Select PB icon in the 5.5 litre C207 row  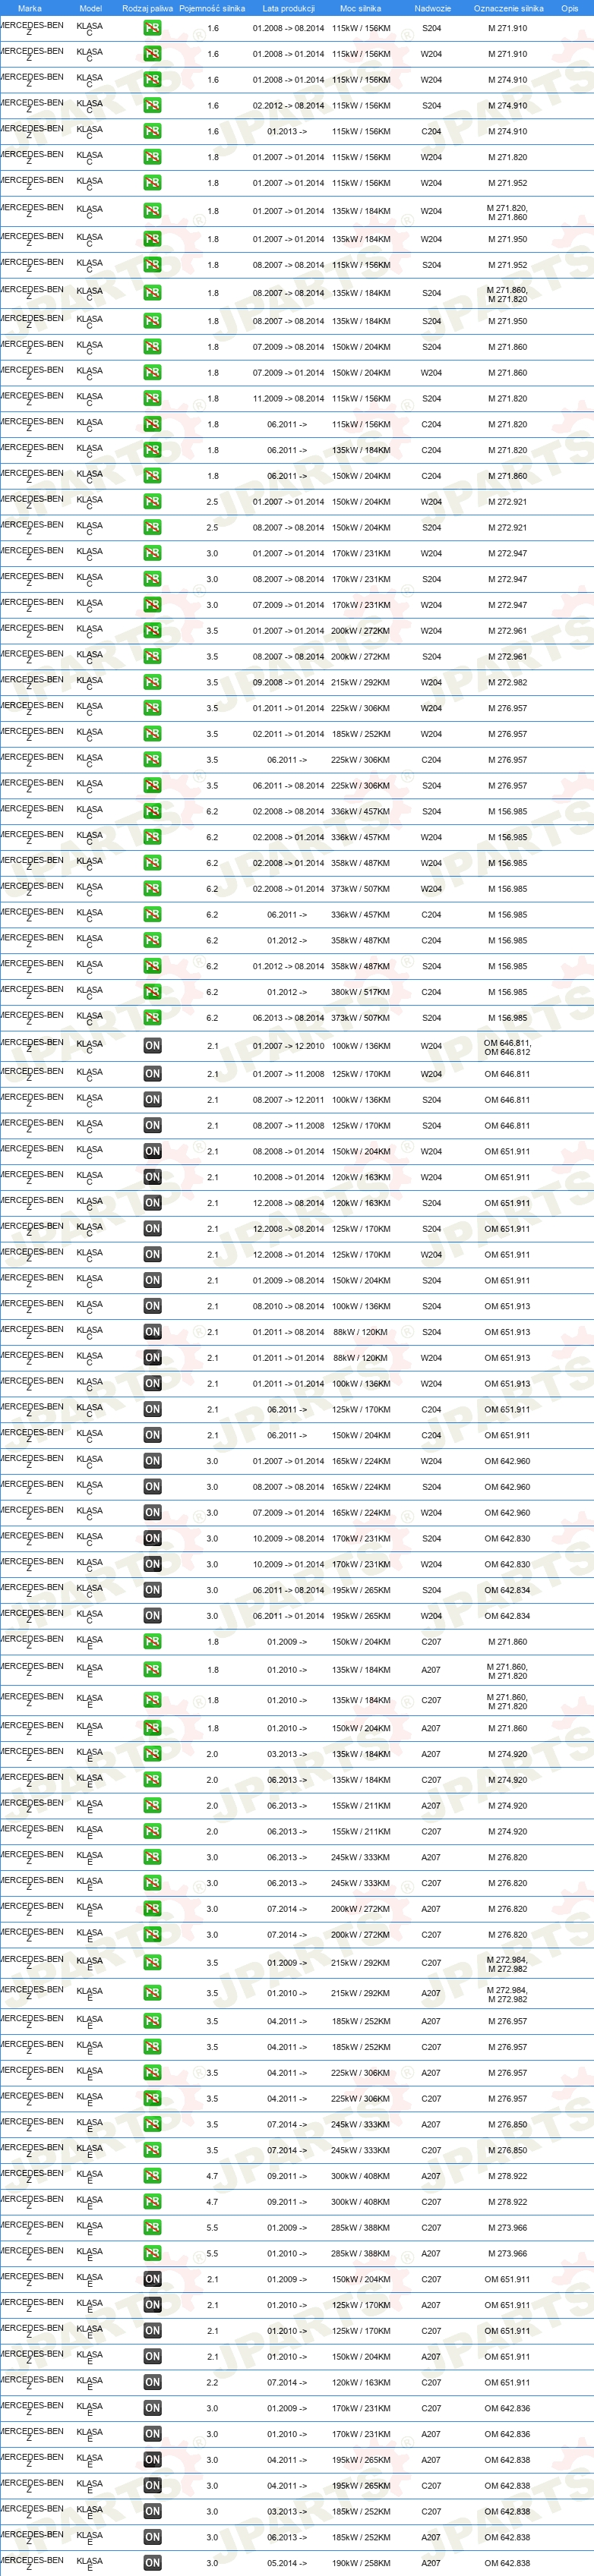[152, 2227]
